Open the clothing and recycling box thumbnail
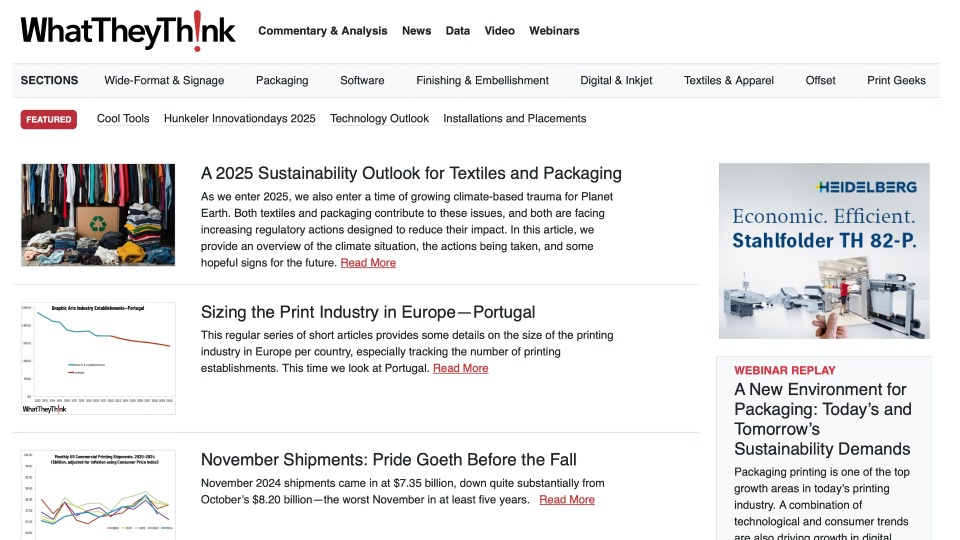 tap(98, 215)
